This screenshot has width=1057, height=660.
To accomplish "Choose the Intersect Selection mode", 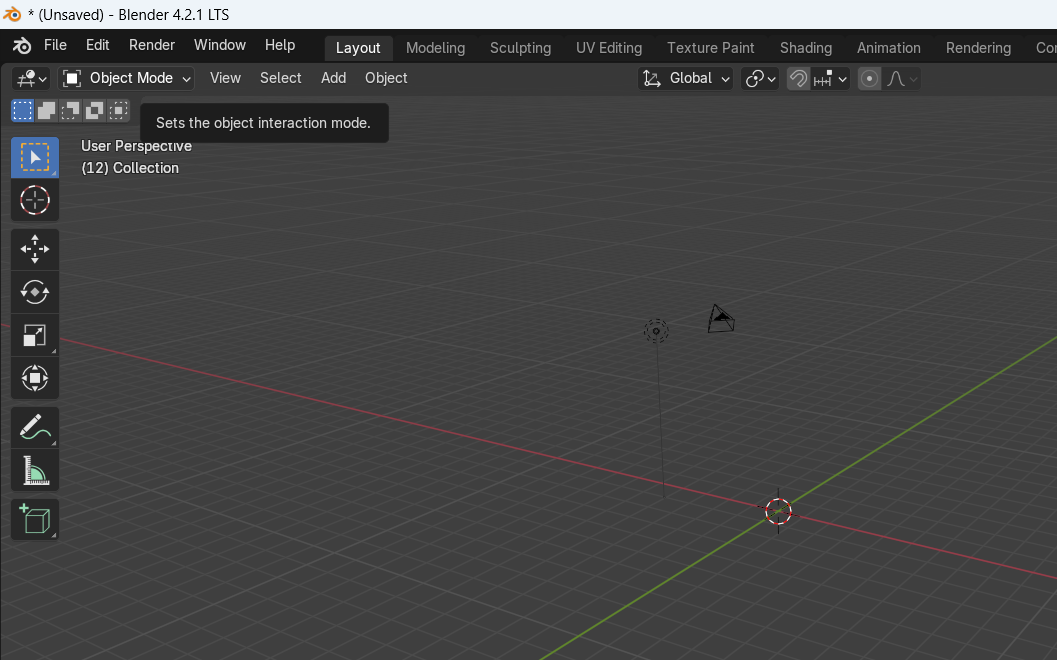I will [118, 111].
